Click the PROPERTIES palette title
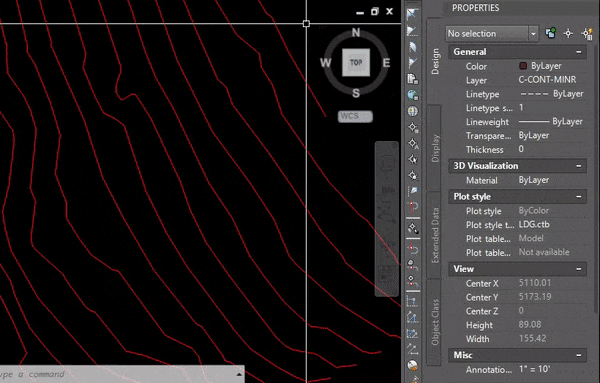600x383 pixels. (x=476, y=8)
